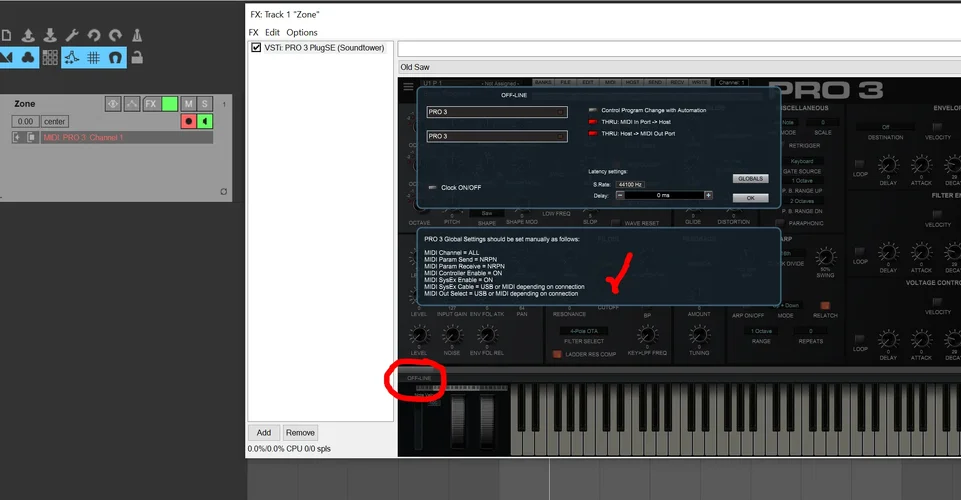Toggle the Clock ON/OFF switch
This screenshot has width=961, height=500.
click(433, 188)
